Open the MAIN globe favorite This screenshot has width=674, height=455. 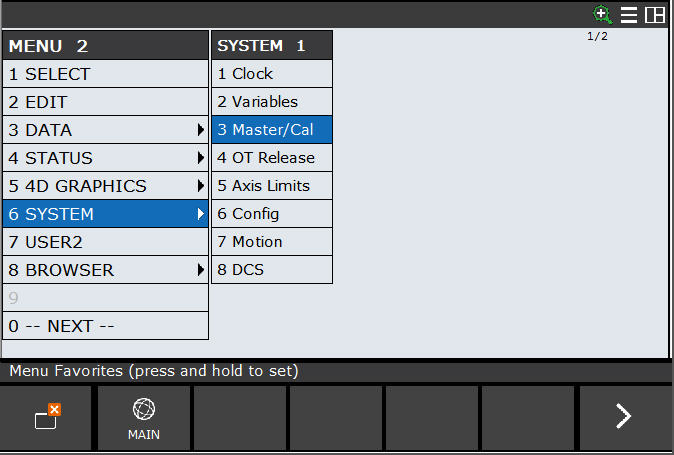[x=144, y=418]
